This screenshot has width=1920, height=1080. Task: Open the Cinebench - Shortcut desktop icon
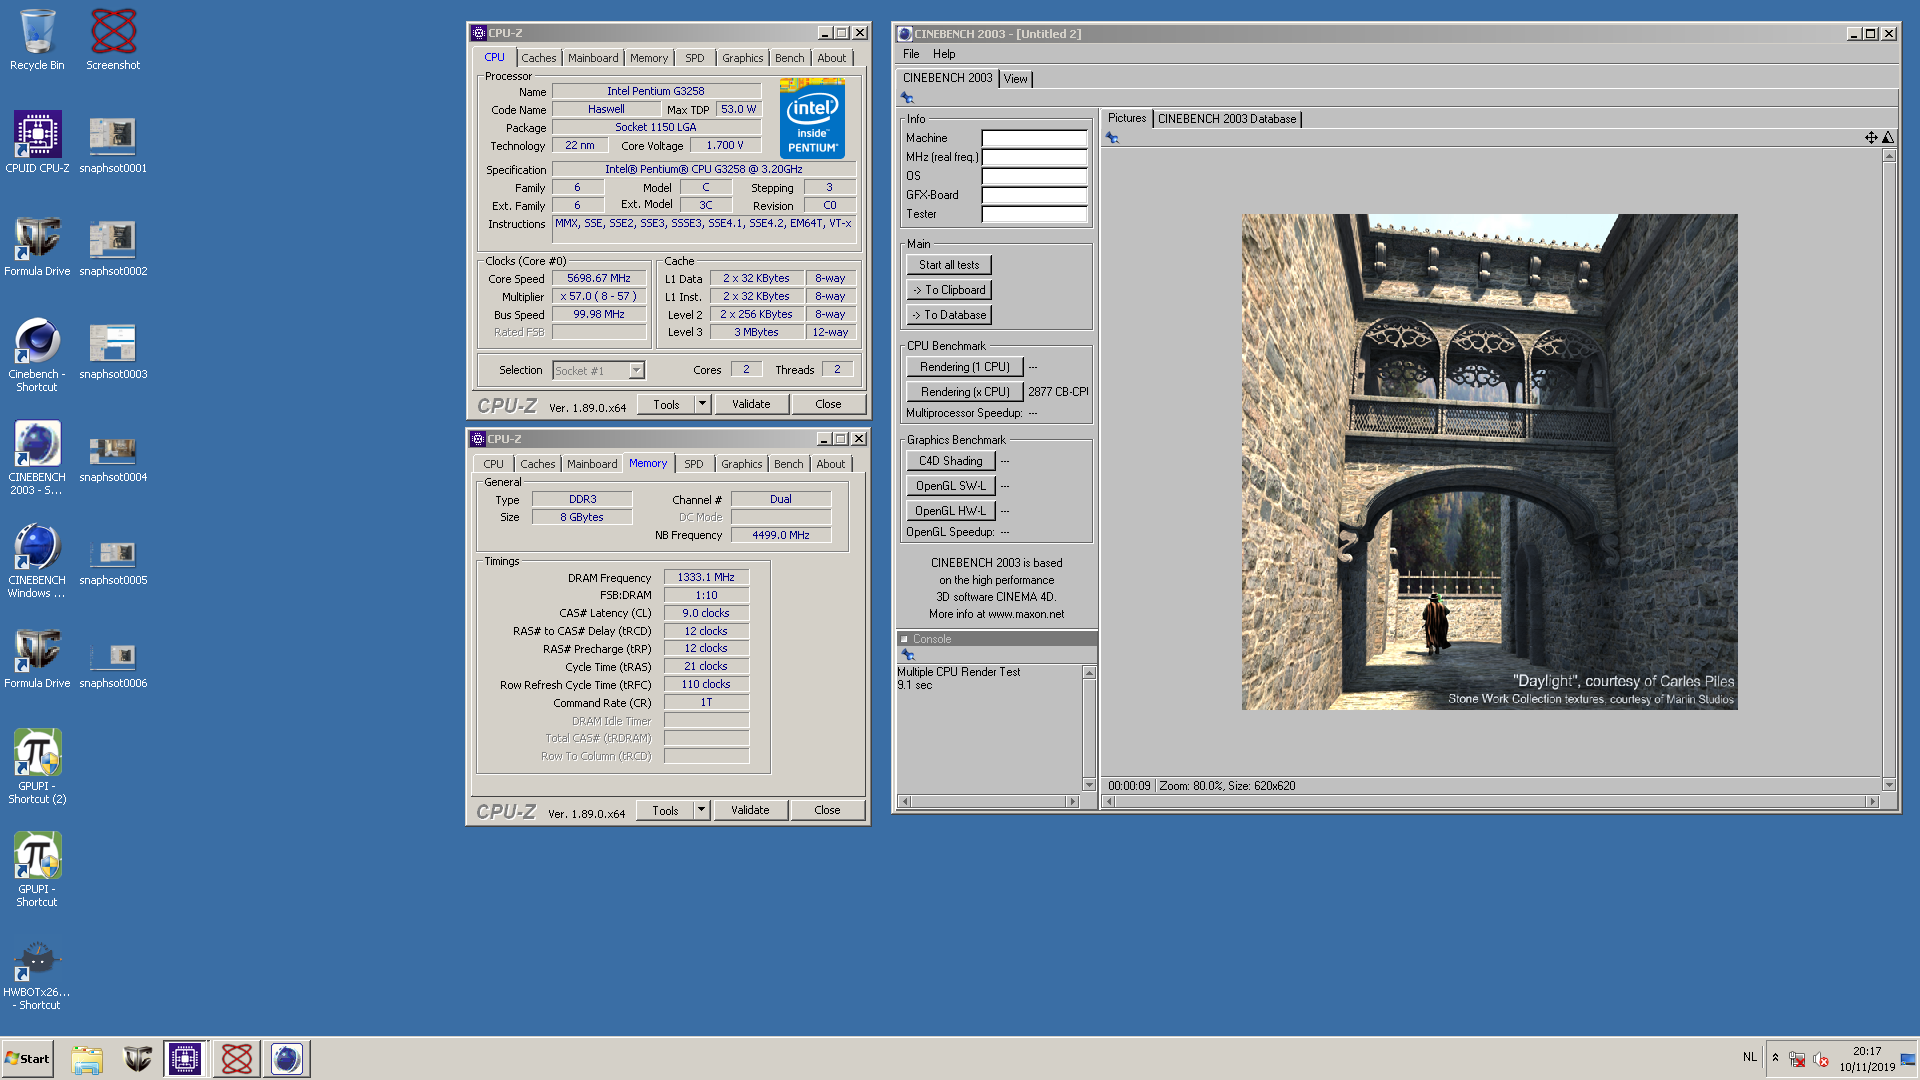pos(37,355)
